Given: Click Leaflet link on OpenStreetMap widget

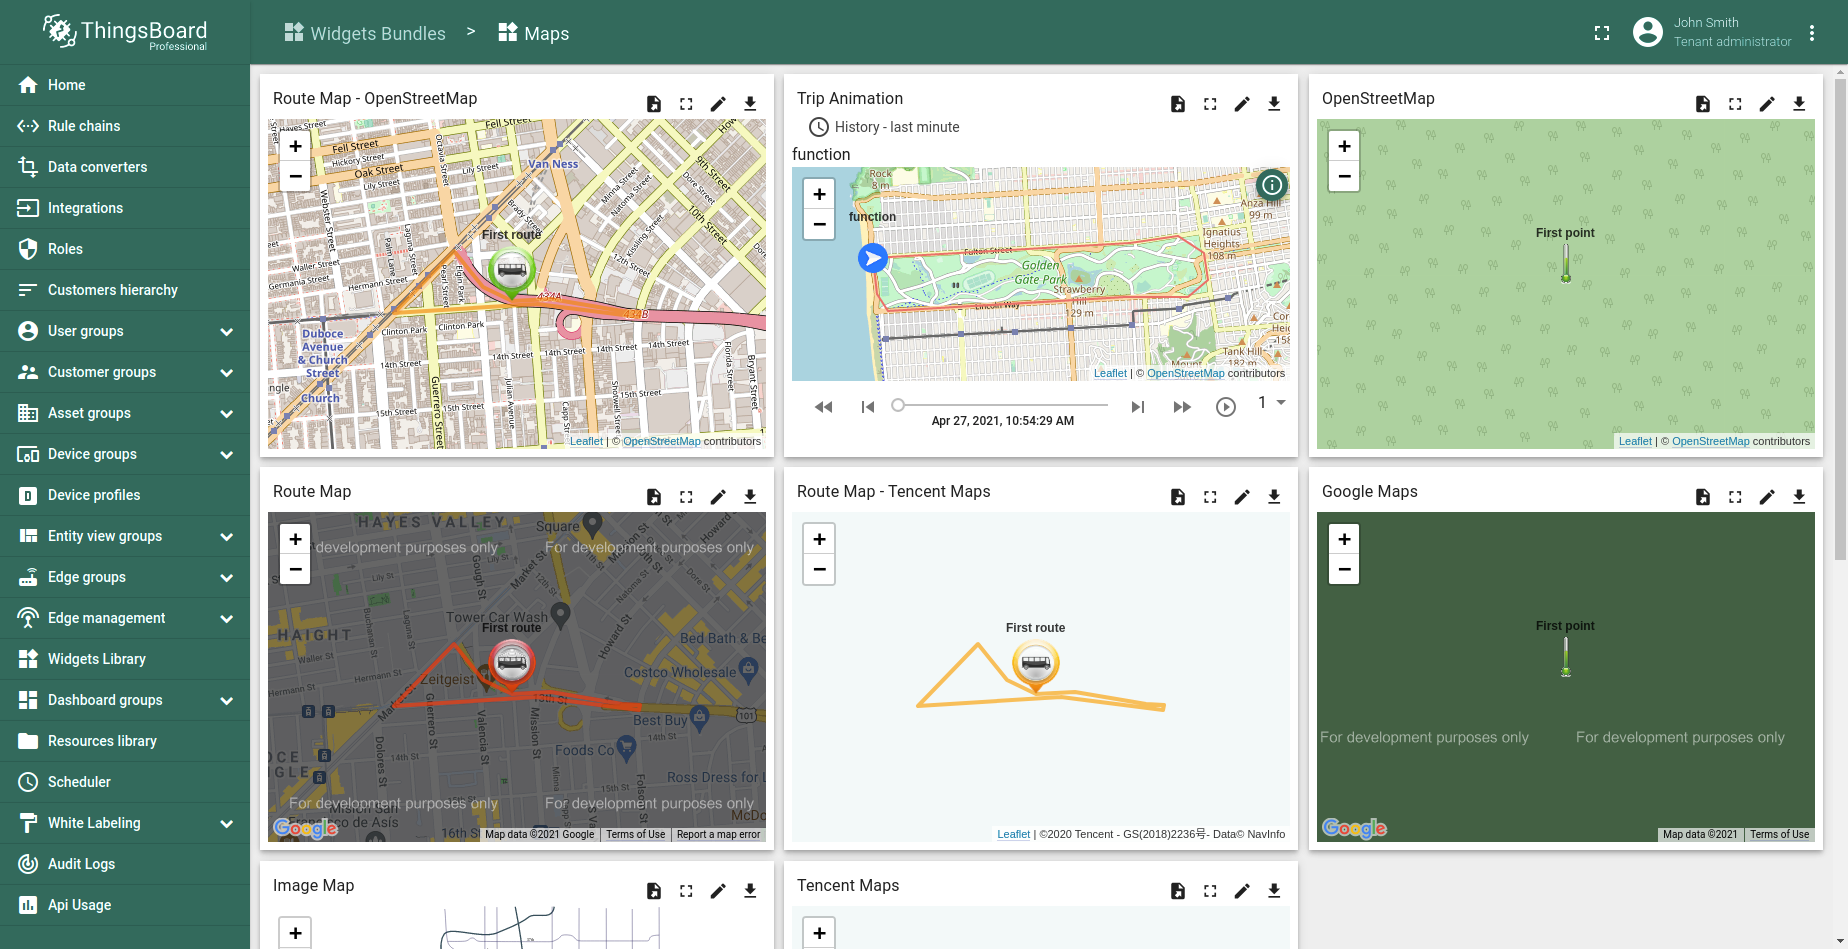Looking at the screenshot, I should pyautogui.click(x=1635, y=441).
